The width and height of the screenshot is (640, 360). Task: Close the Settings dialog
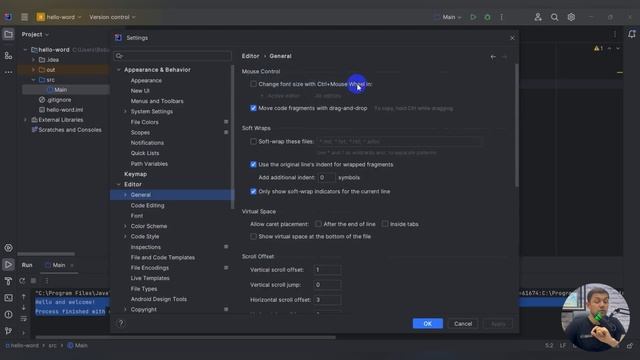point(512,38)
